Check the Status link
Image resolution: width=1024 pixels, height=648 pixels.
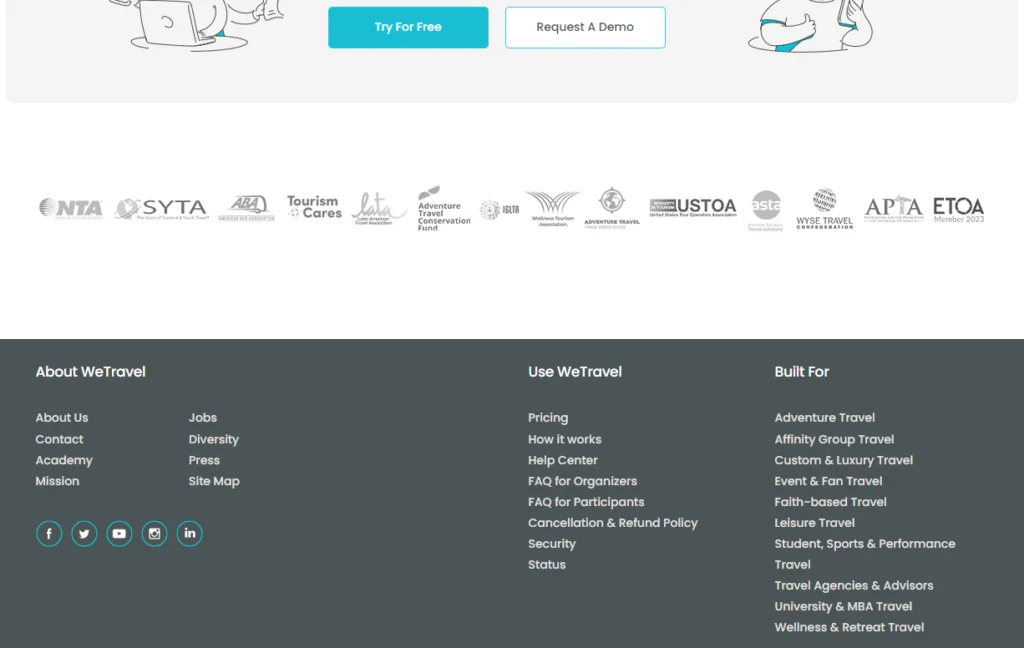click(547, 565)
